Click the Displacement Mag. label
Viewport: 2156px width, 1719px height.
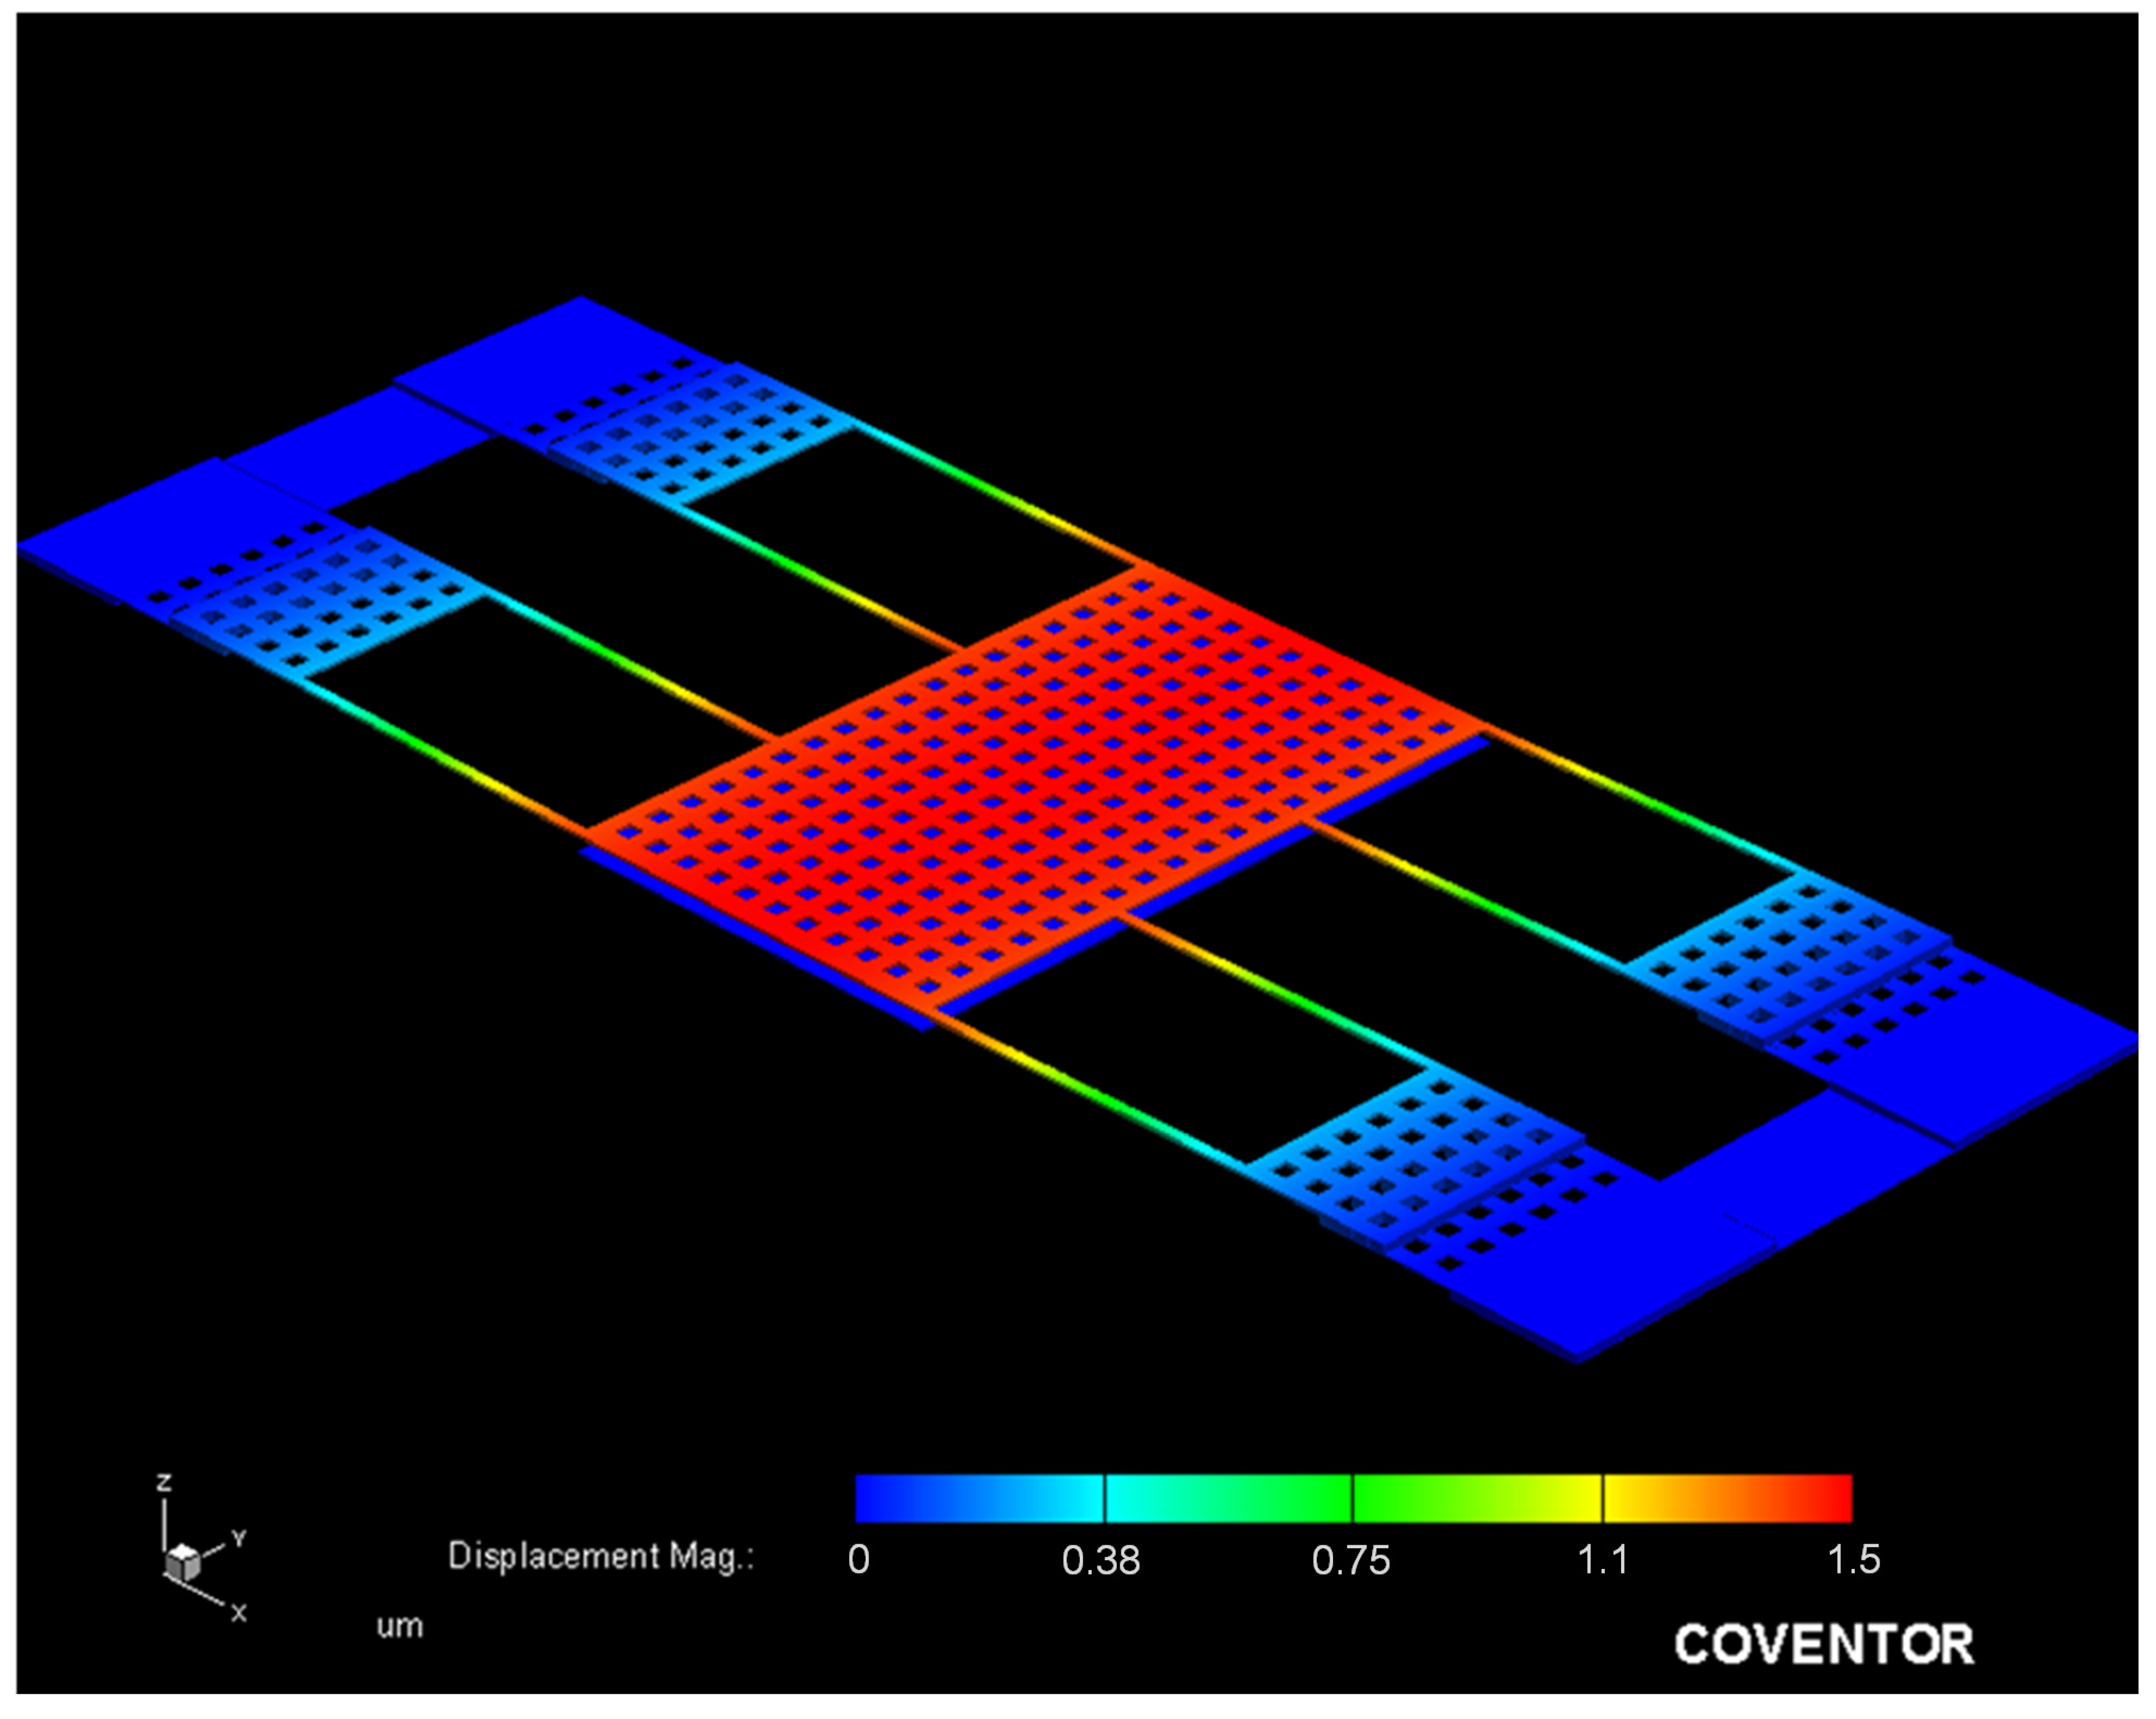(600, 1556)
